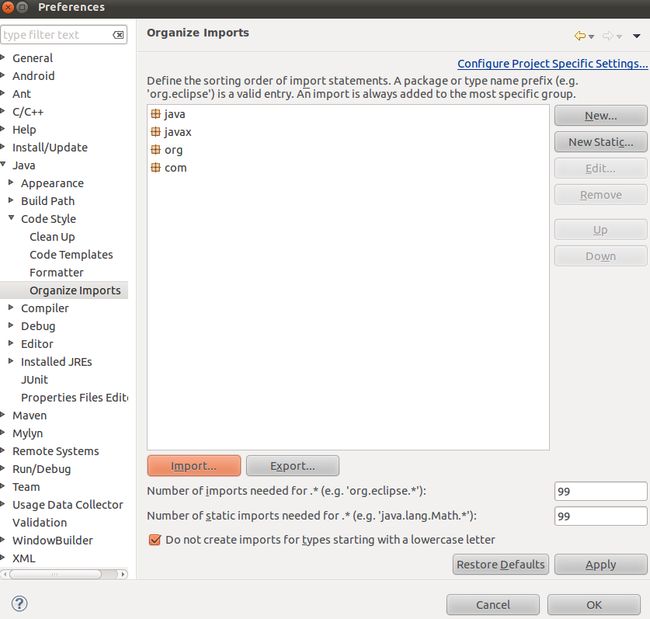Select the java package icon entry
The width and height of the screenshot is (650, 619).
coord(155,114)
